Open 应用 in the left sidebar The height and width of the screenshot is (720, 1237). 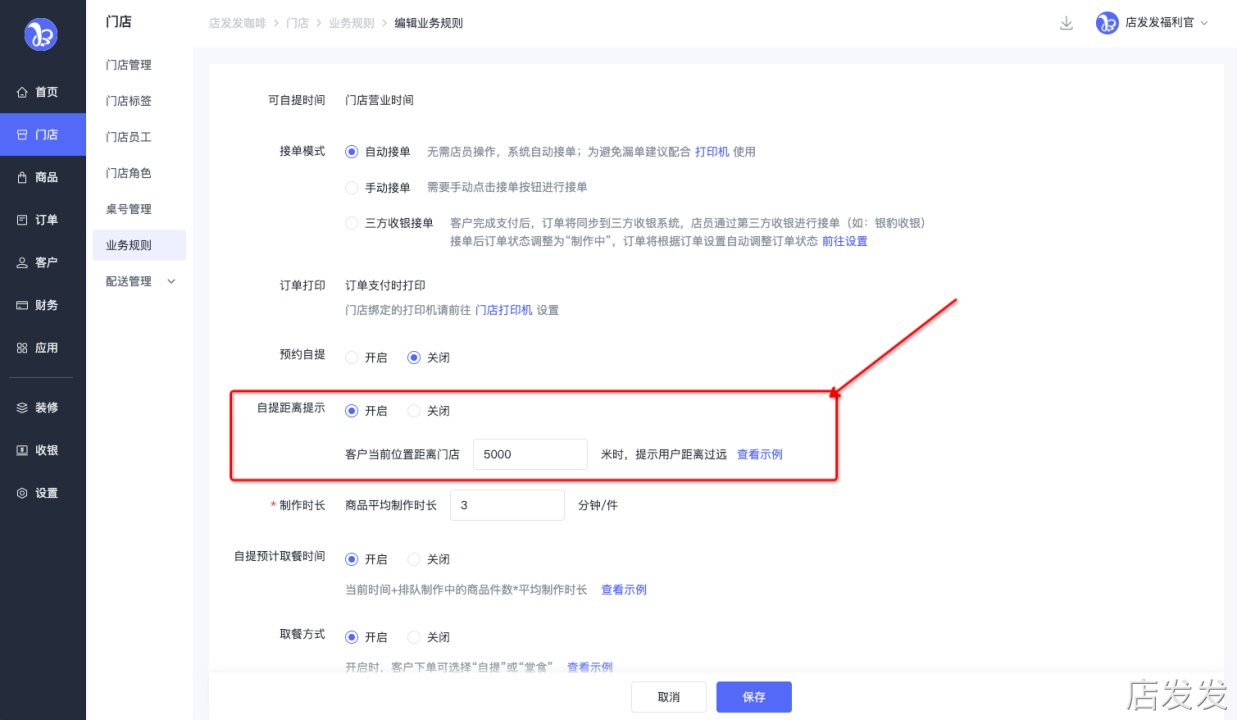43,348
